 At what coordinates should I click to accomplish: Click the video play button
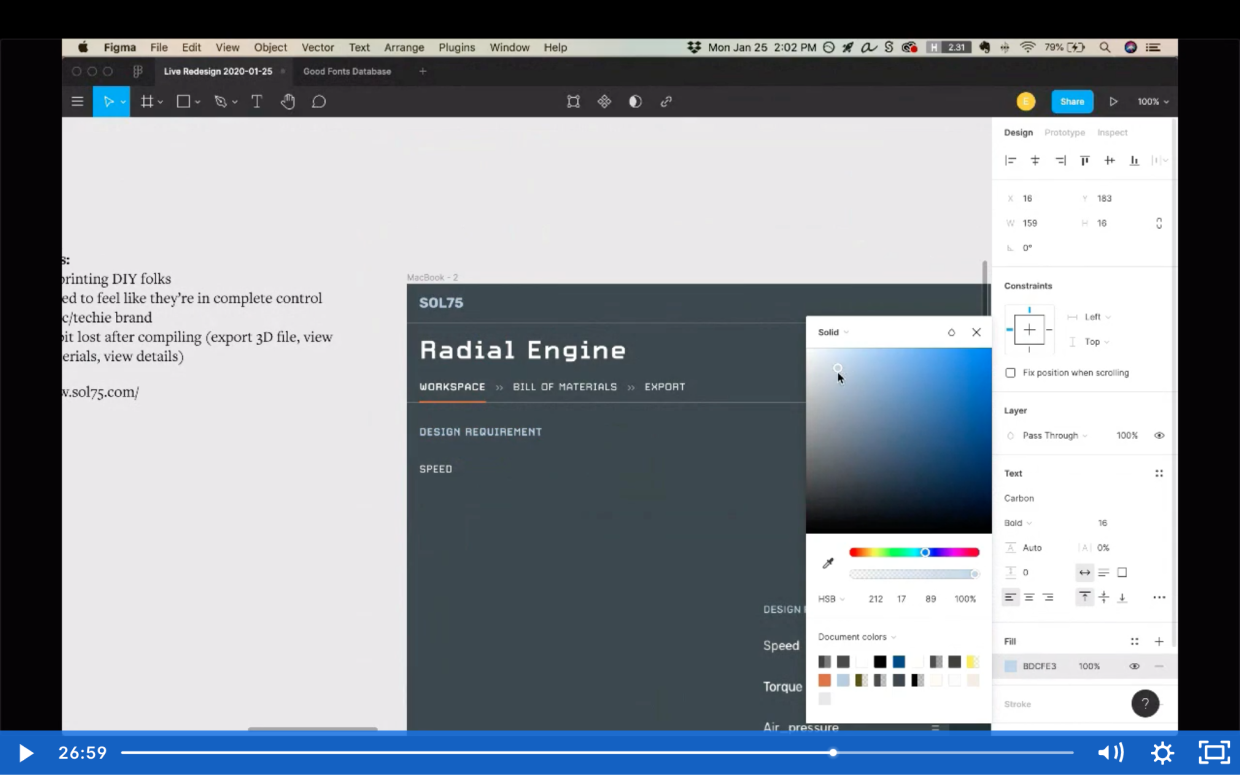click(25, 753)
